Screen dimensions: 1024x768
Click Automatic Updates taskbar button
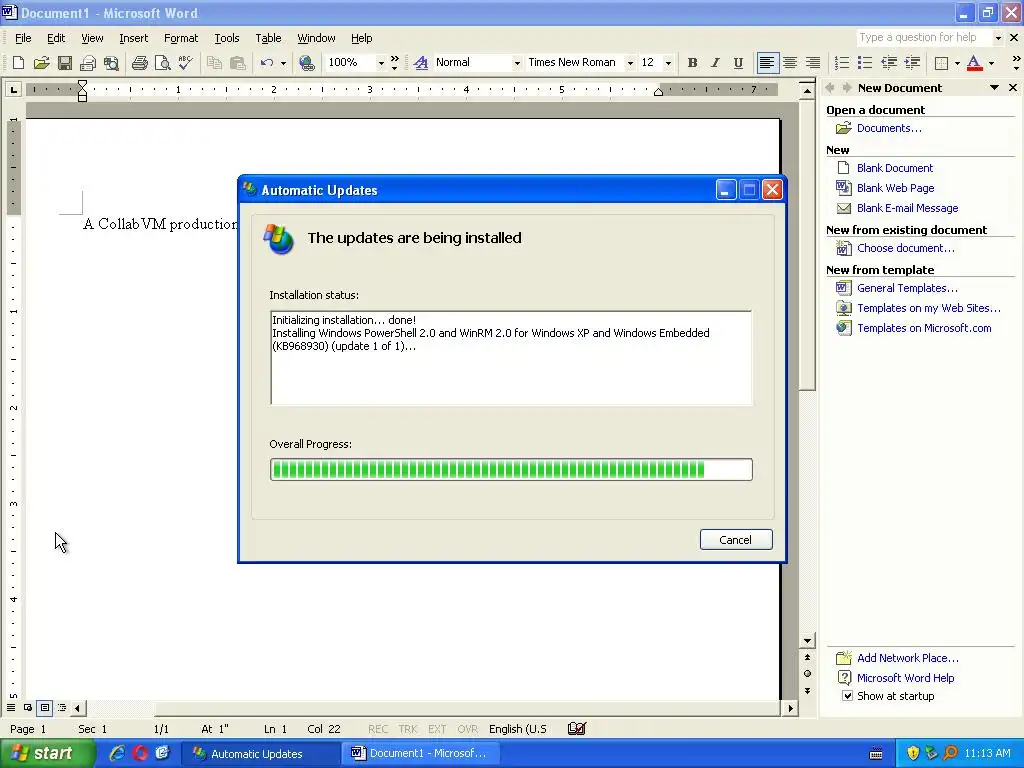(x=259, y=753)
